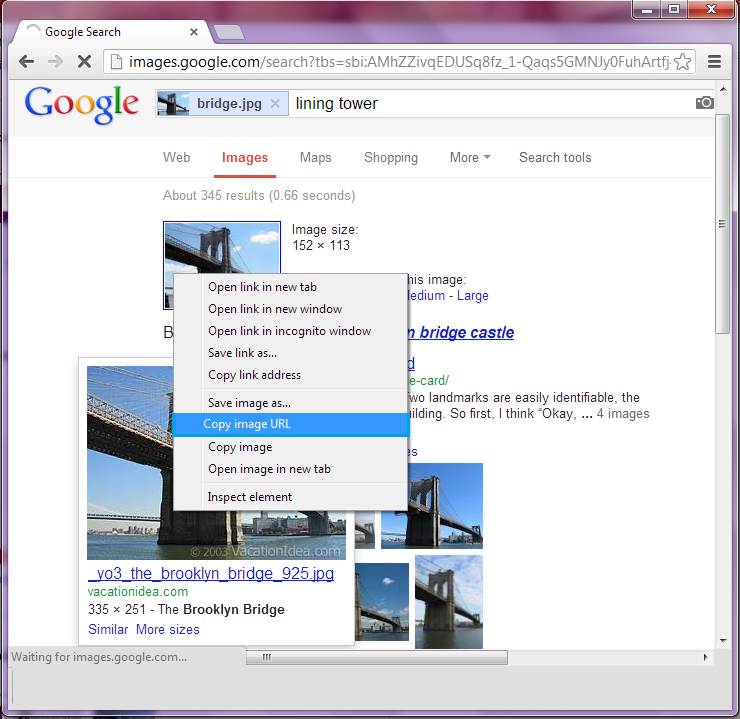Switch to the Web results tab
This screenshot has width=740, height=719.
[x=177, y=157]
